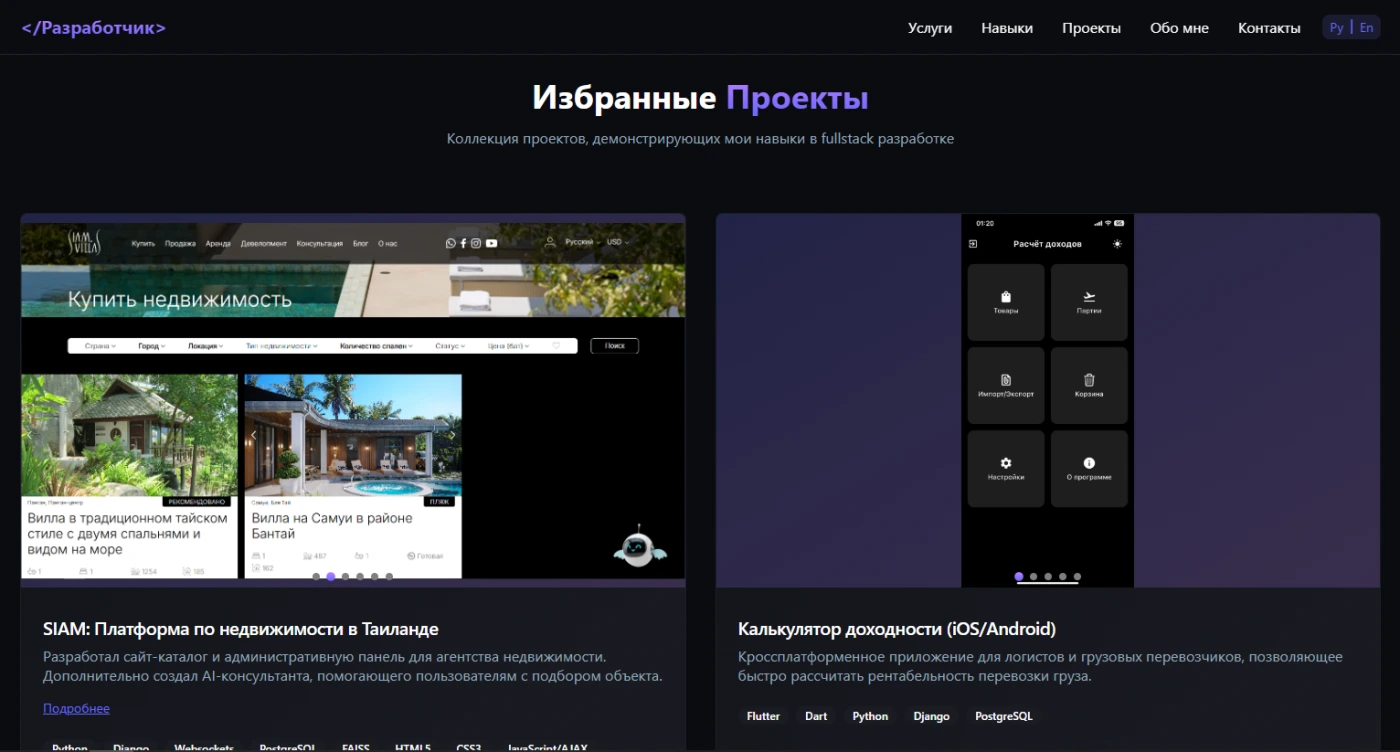The width and height of the screenshot is (1400, 752).
Task: Open the Контакты navigation item
Action: pos(1269,28)
